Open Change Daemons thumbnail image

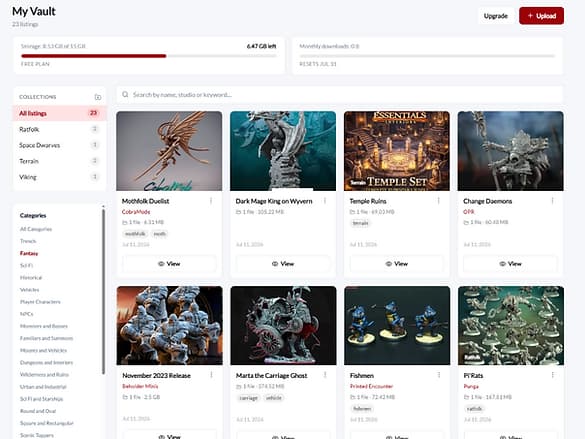(x=510, y=151)
